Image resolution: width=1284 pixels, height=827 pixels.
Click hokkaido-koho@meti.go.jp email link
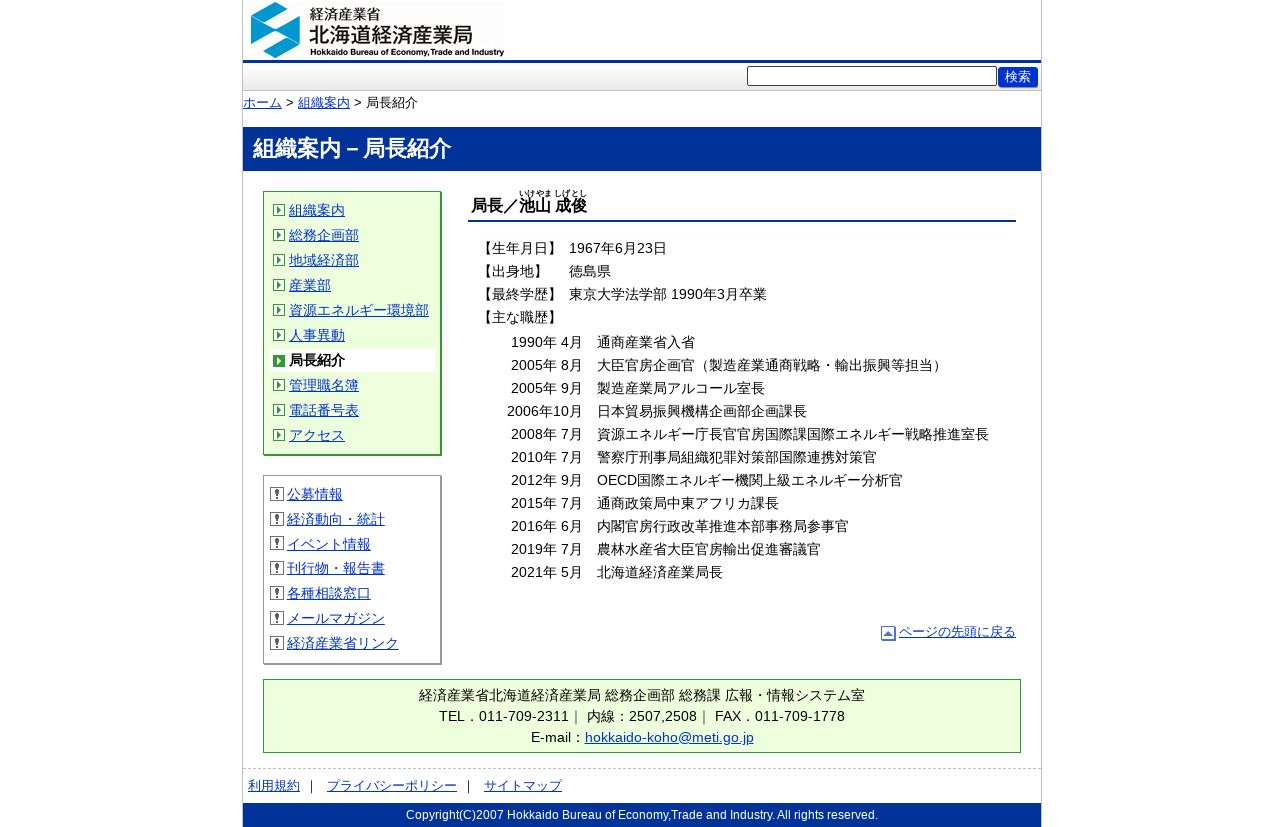click(x=669, y=737)
